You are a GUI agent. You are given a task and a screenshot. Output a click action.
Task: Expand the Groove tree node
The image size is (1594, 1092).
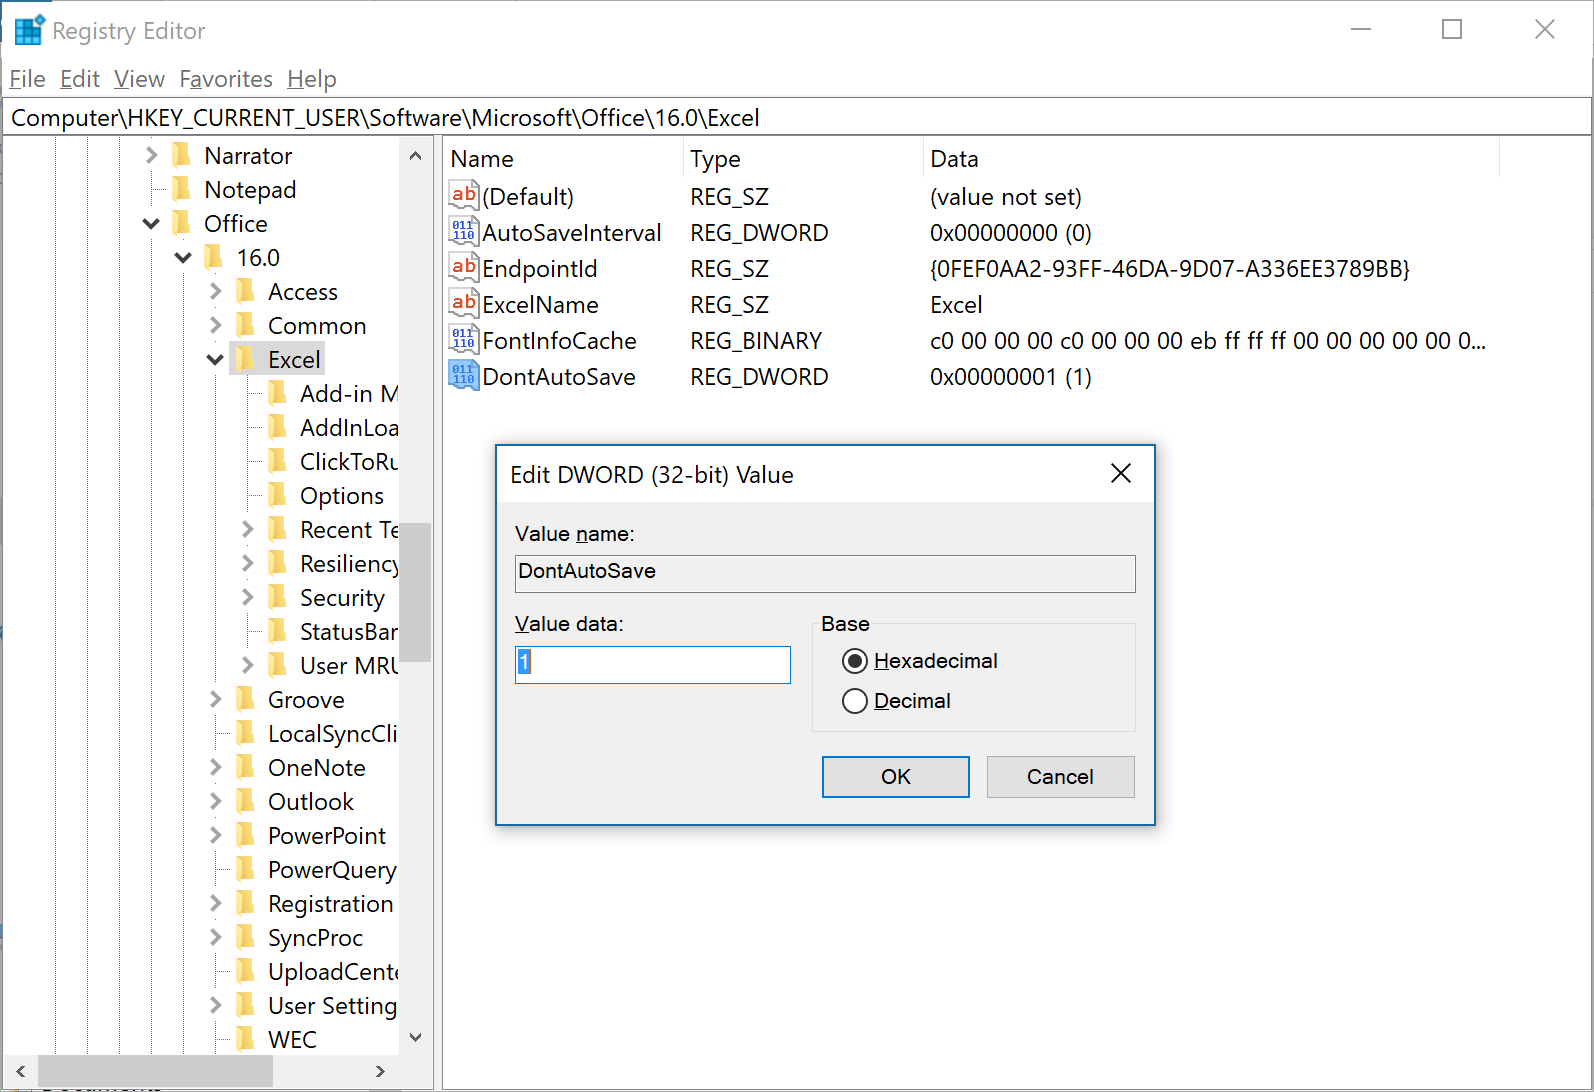click(x=215, y=699)
